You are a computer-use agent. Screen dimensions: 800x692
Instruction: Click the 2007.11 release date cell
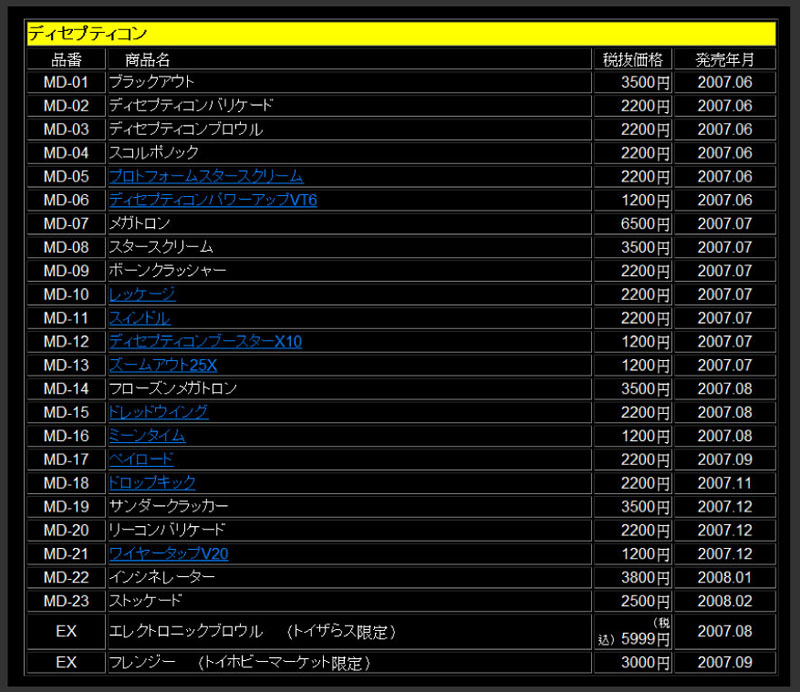click(725, 483)
